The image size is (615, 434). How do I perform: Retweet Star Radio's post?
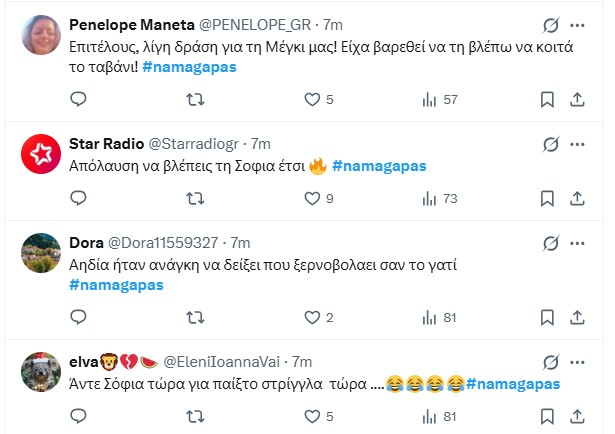point(196,198)
